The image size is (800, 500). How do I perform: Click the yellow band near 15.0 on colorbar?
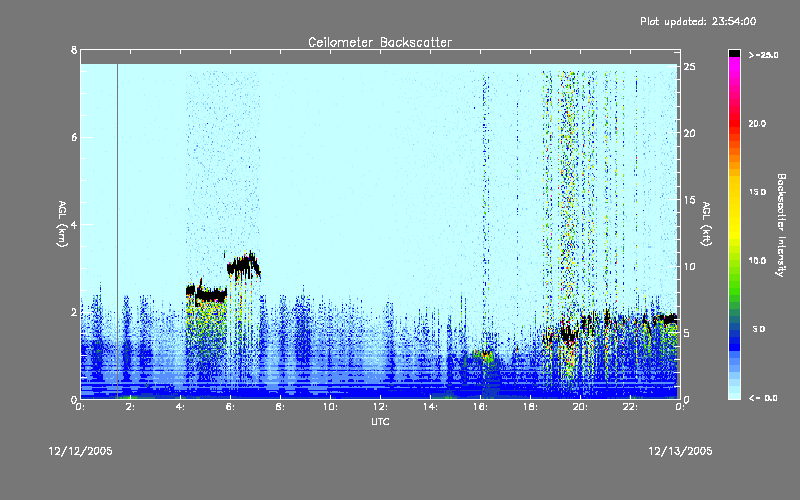734,192
